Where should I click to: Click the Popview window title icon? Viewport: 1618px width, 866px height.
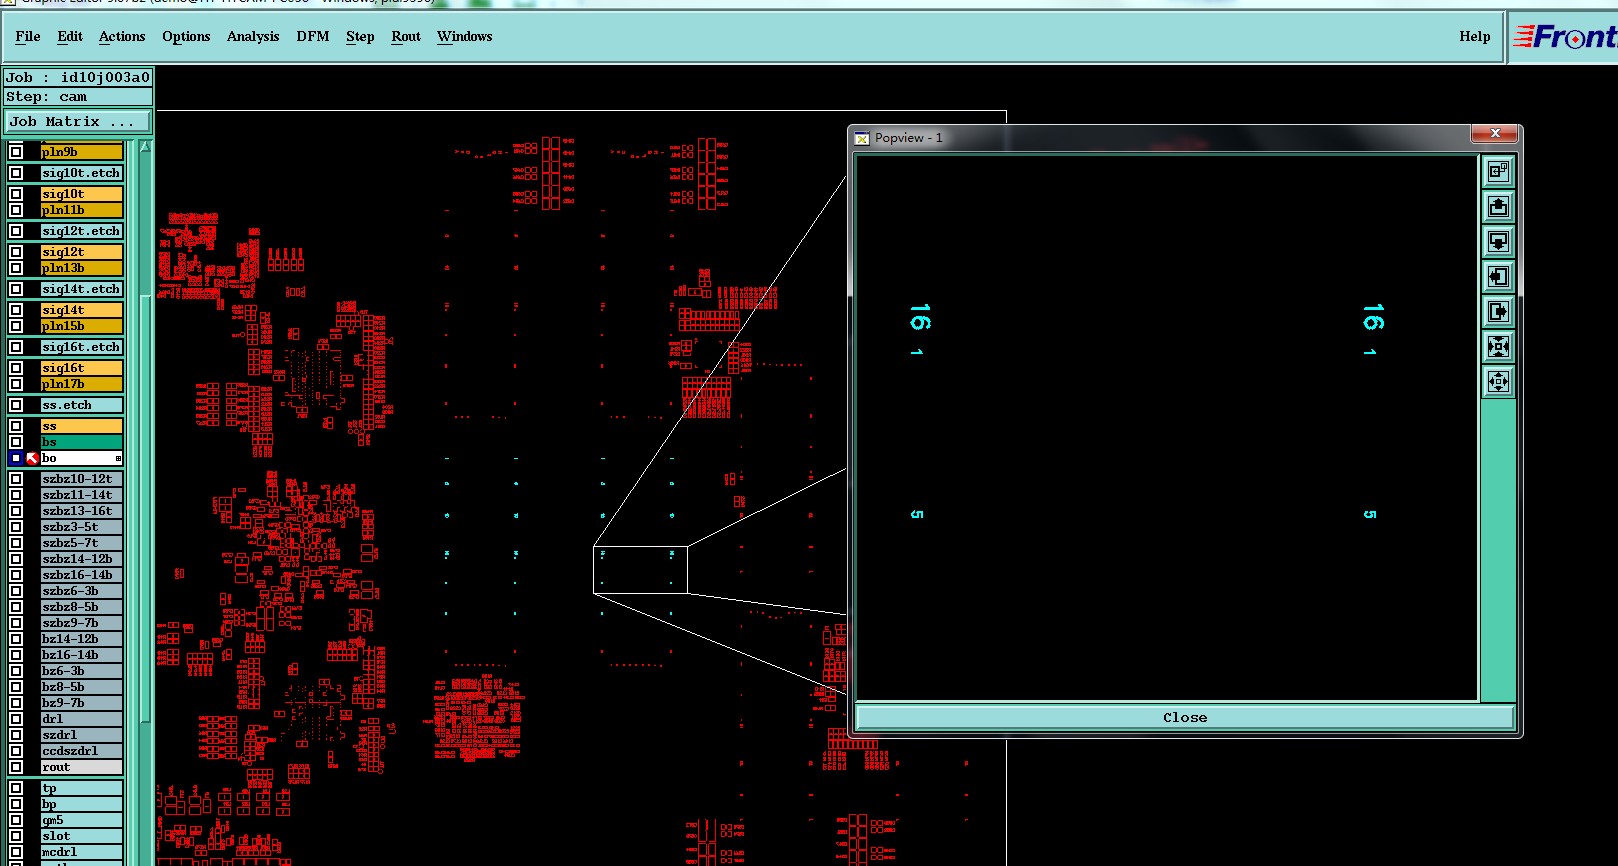click(862, 138)
